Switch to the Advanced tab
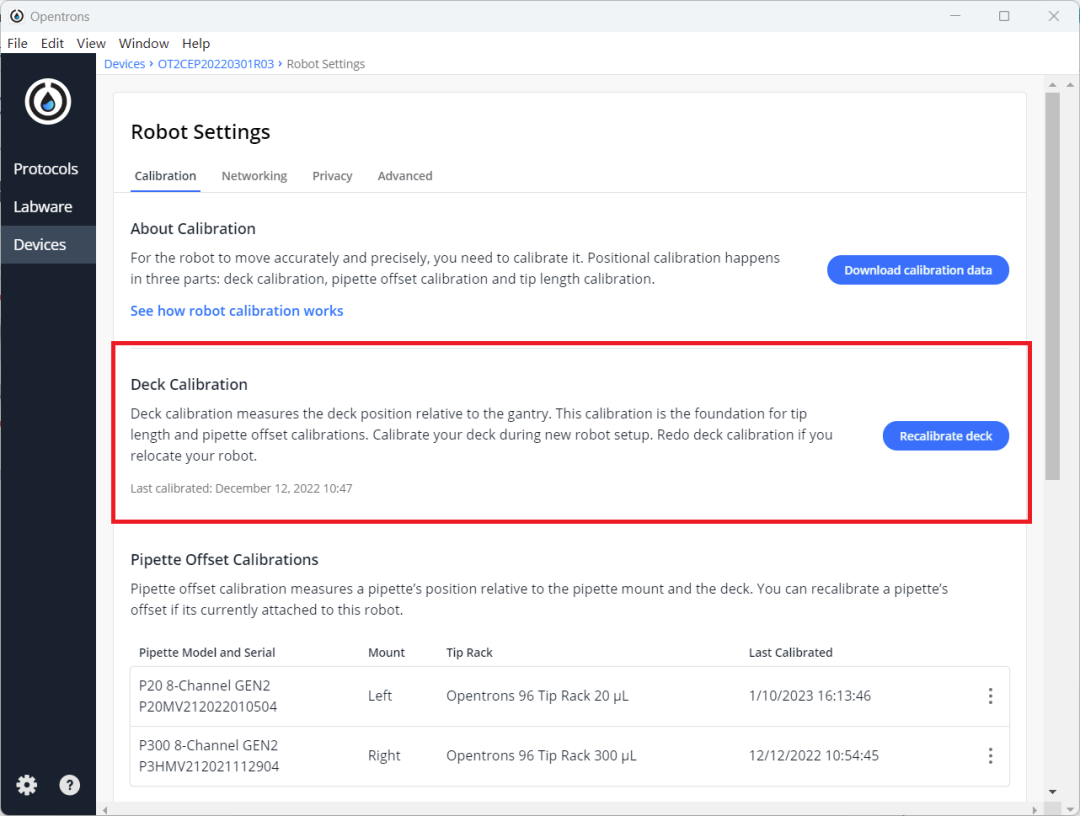1080x816 pixels. point(405,176)
